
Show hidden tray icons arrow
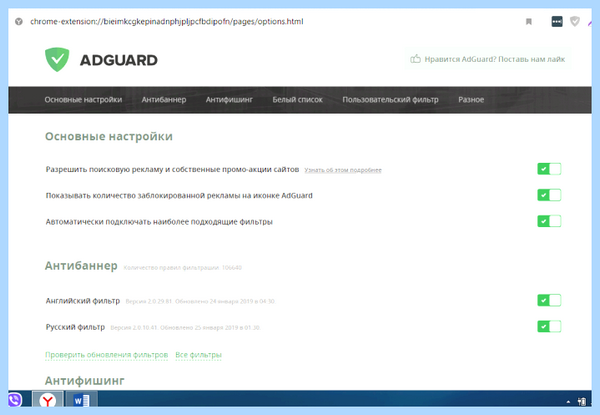point(568,401)
